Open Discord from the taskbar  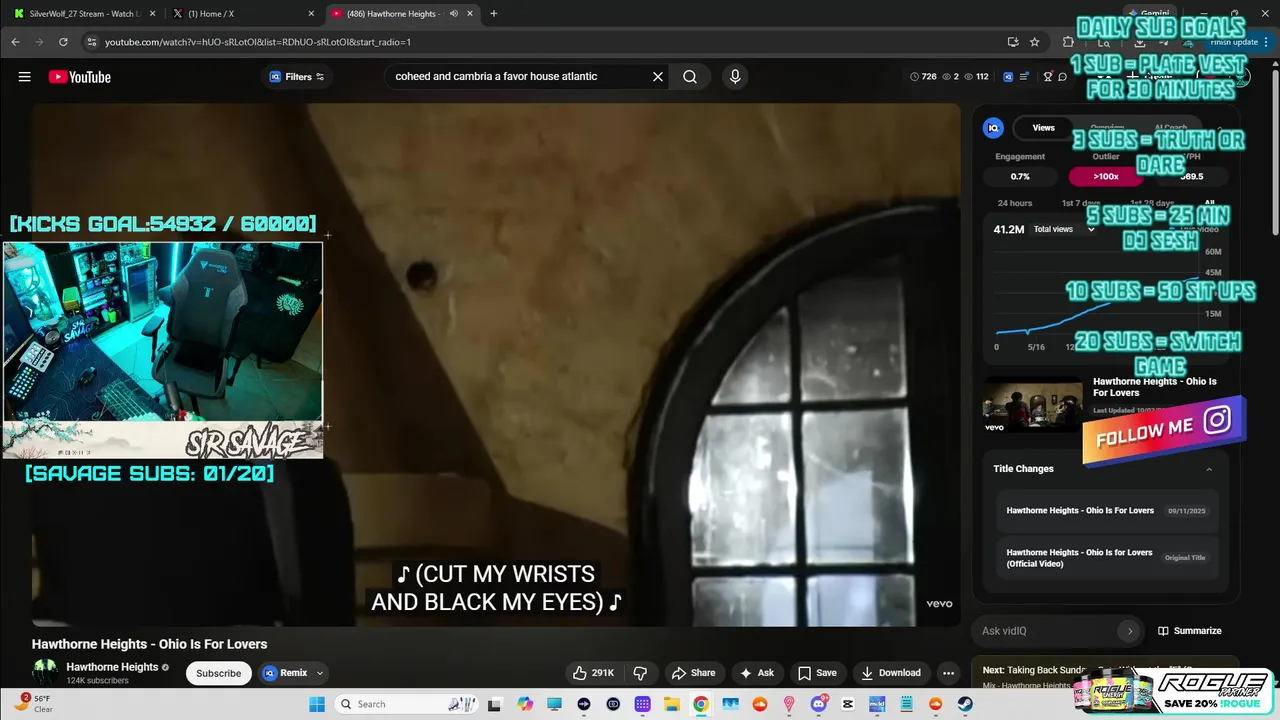click(x=819, y=704)
